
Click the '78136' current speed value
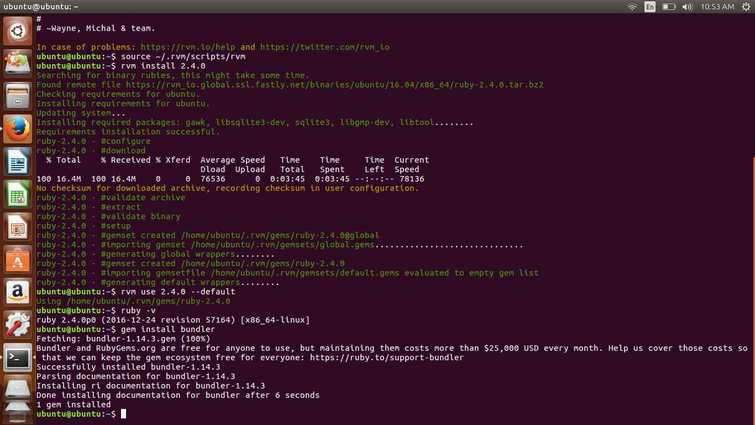pos(412,179)
